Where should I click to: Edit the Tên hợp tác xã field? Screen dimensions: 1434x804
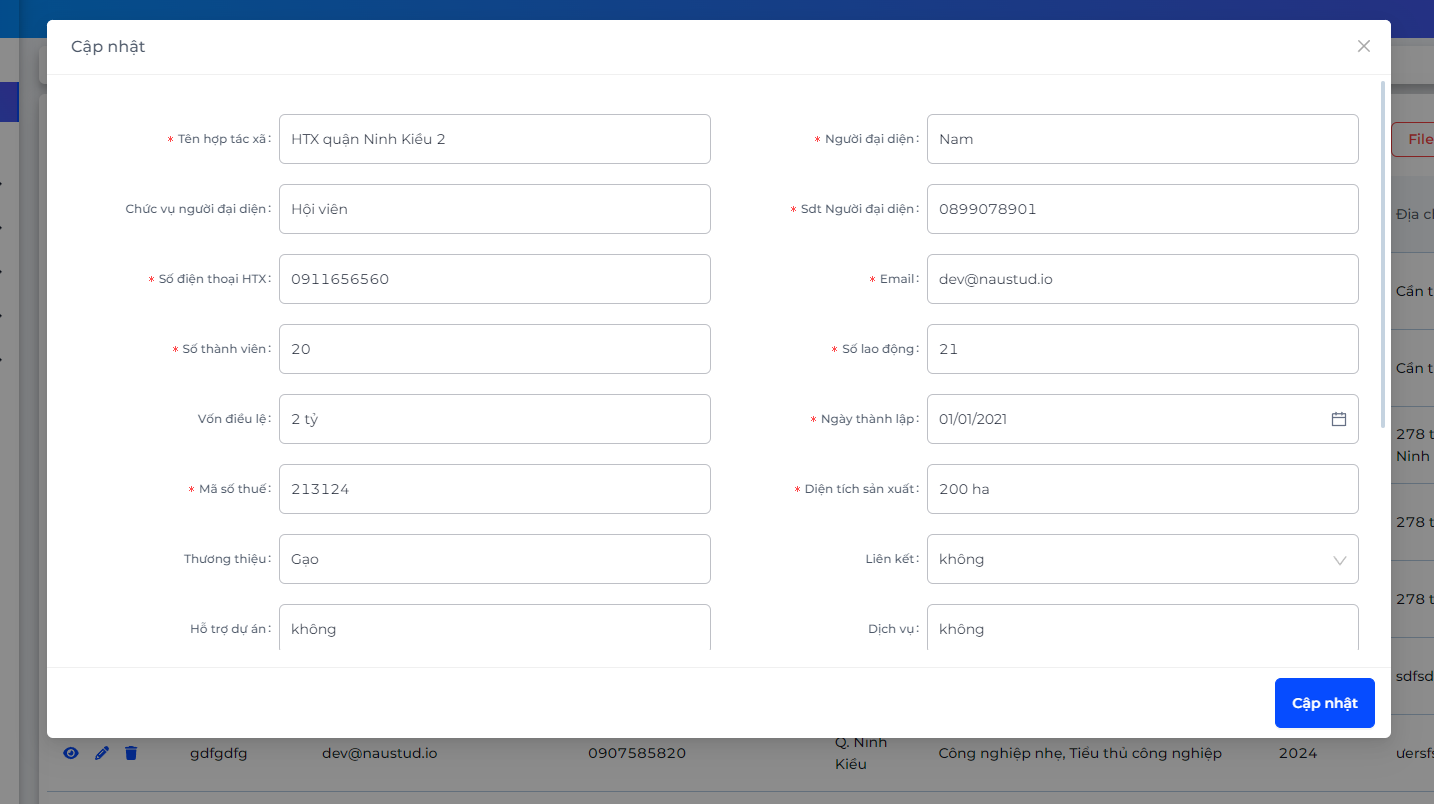495,139
